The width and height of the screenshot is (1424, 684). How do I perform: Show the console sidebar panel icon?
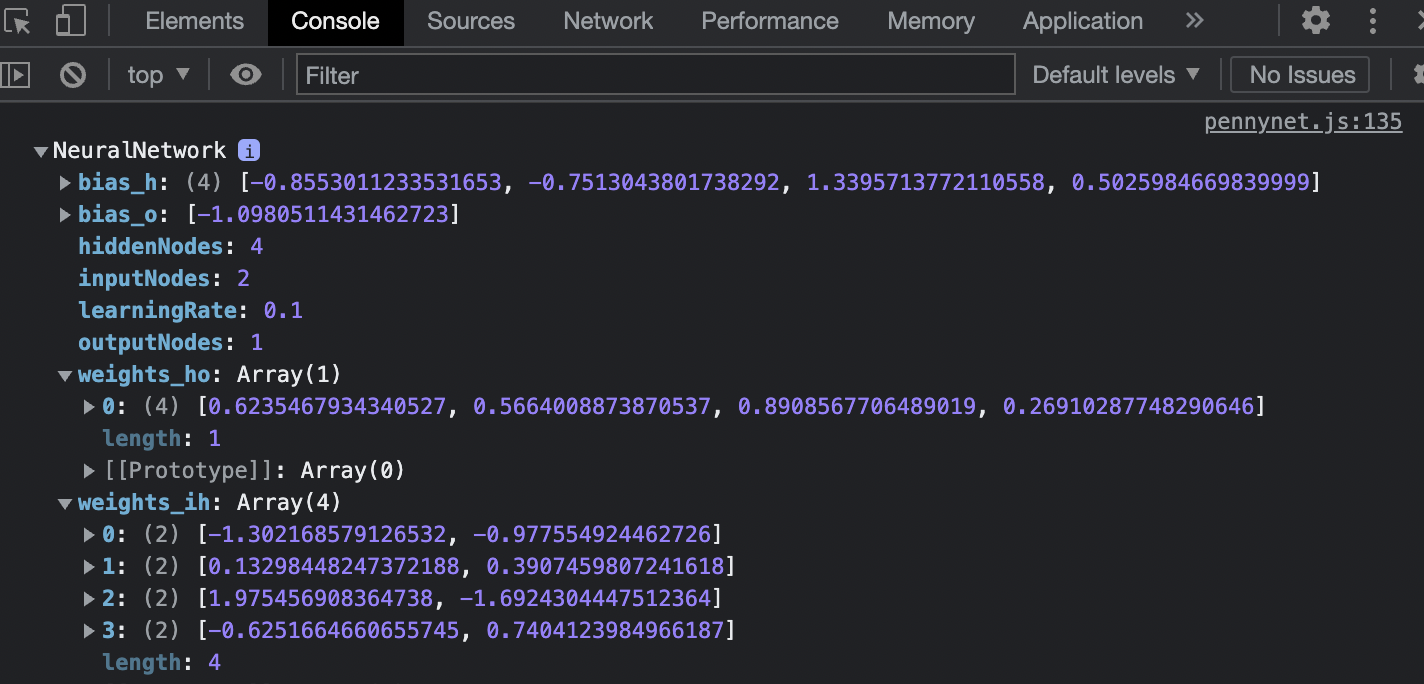click(x=16, y=75)
